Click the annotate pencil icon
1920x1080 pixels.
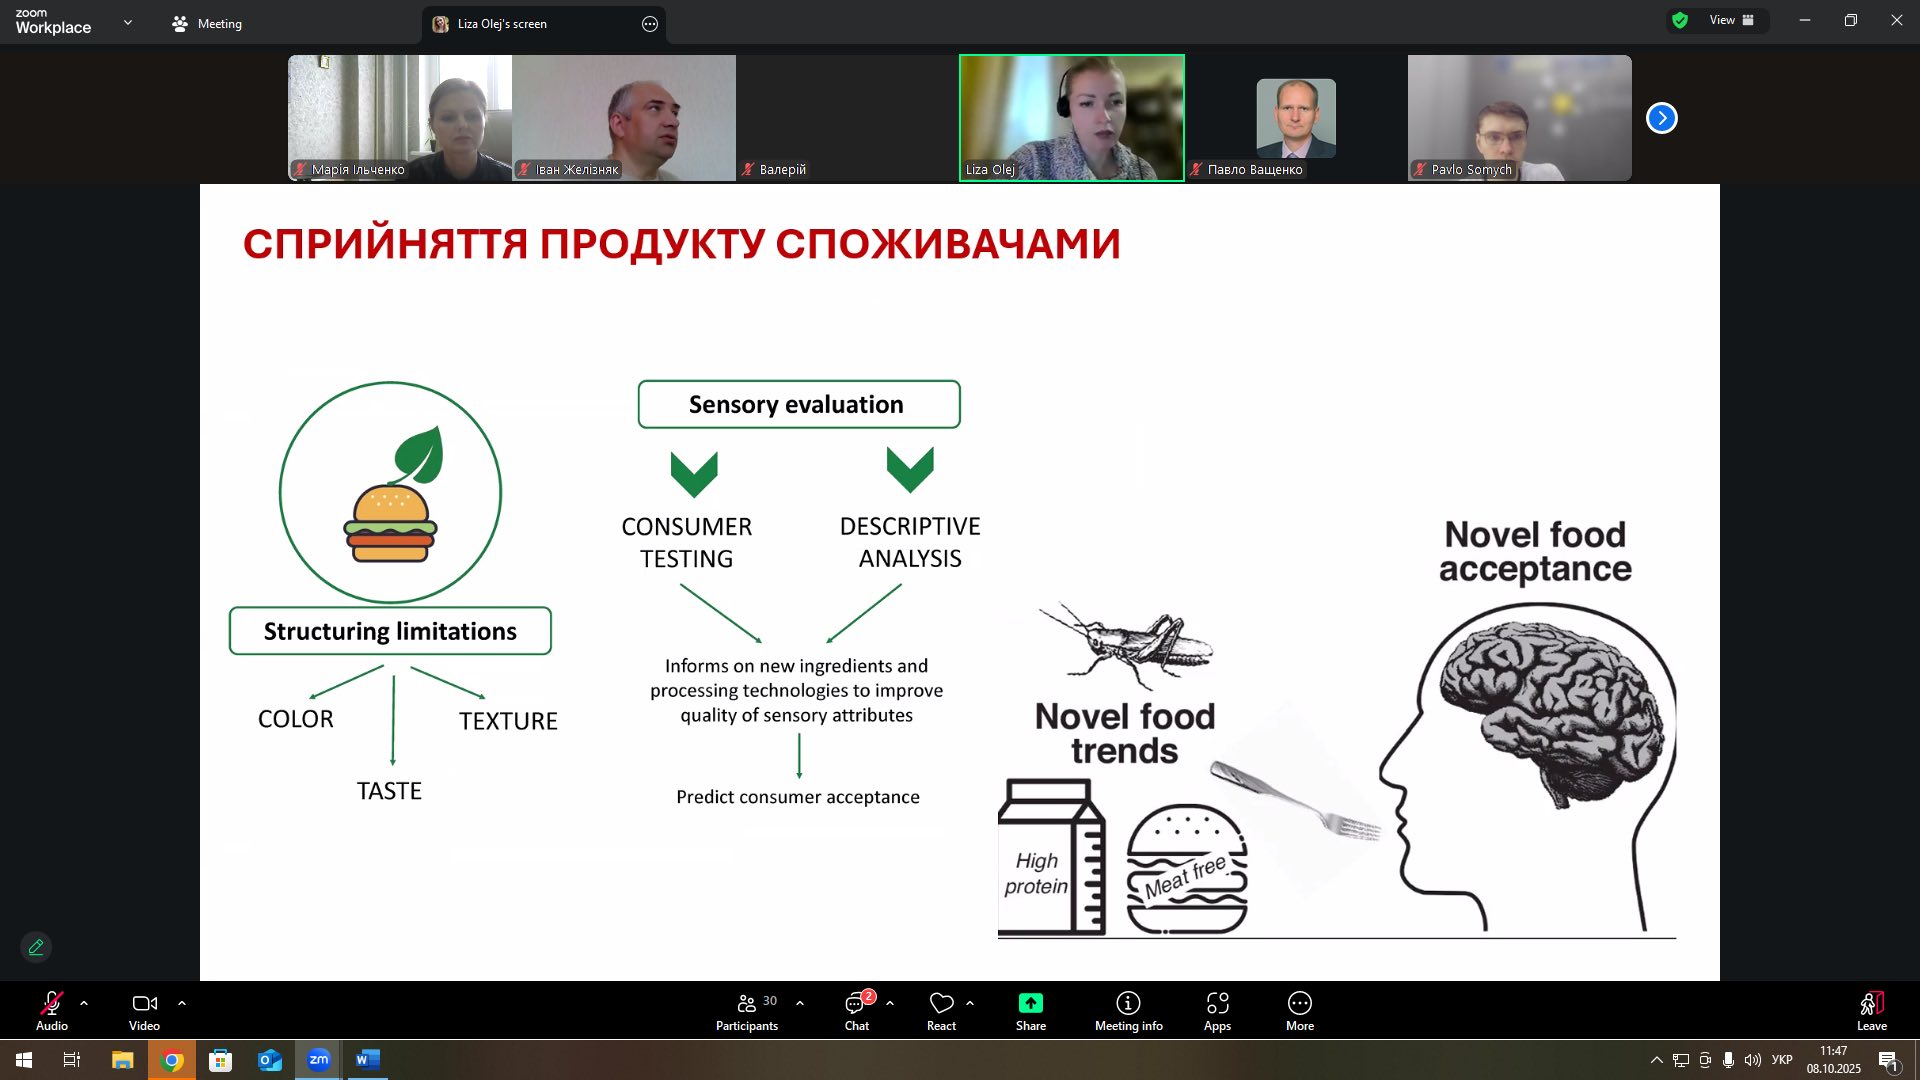36,947
